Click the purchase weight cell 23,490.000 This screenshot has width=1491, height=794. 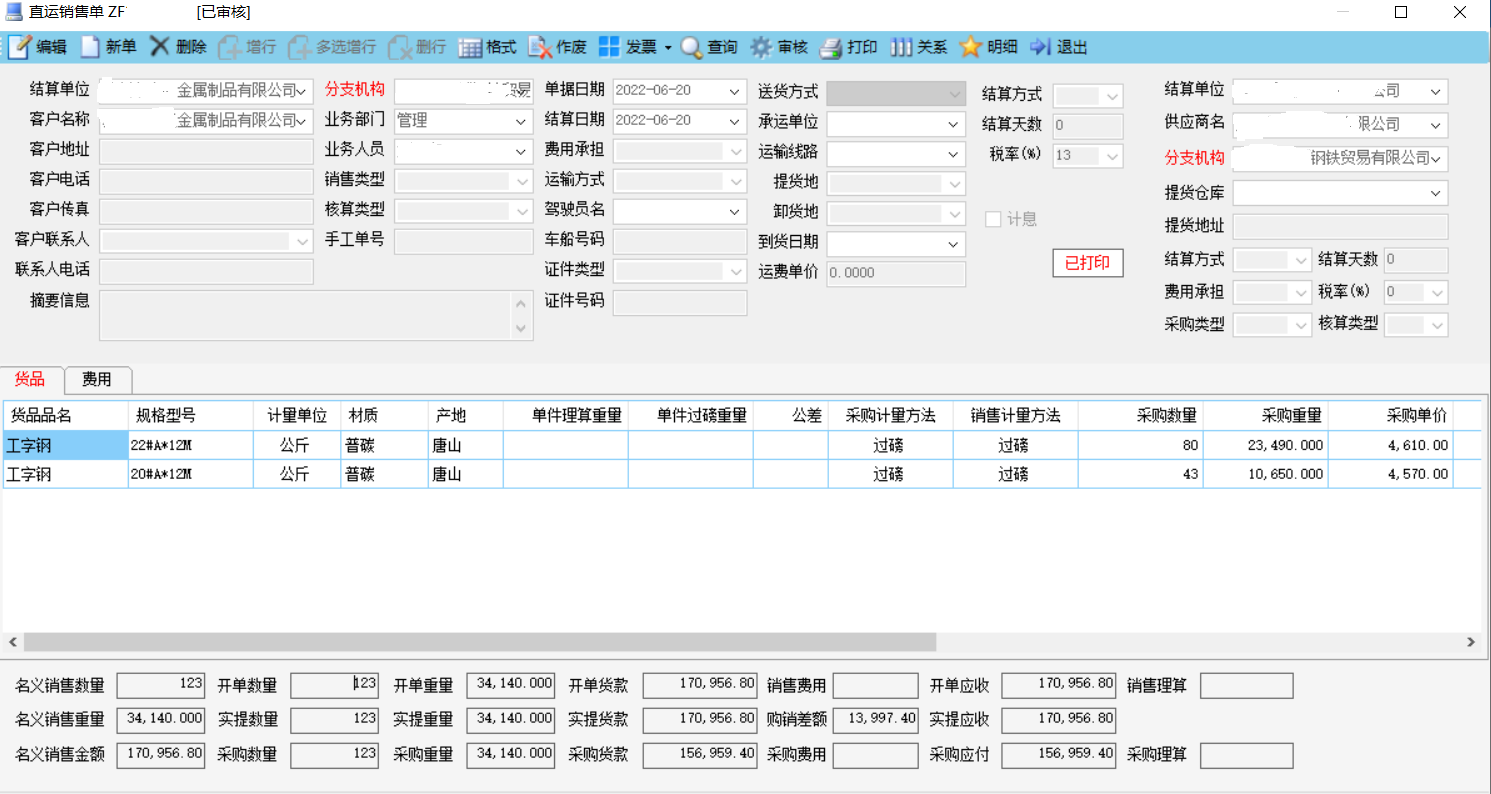(1266, 446)
